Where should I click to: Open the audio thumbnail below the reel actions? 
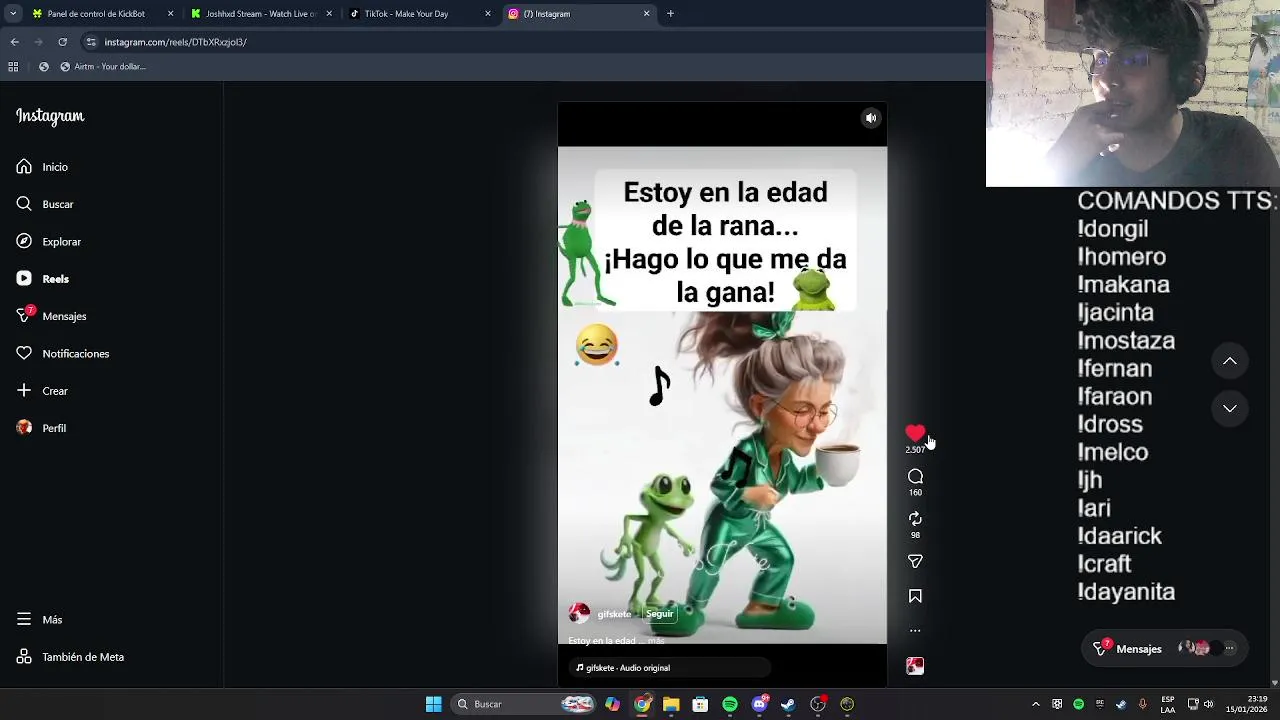point(915,666)
